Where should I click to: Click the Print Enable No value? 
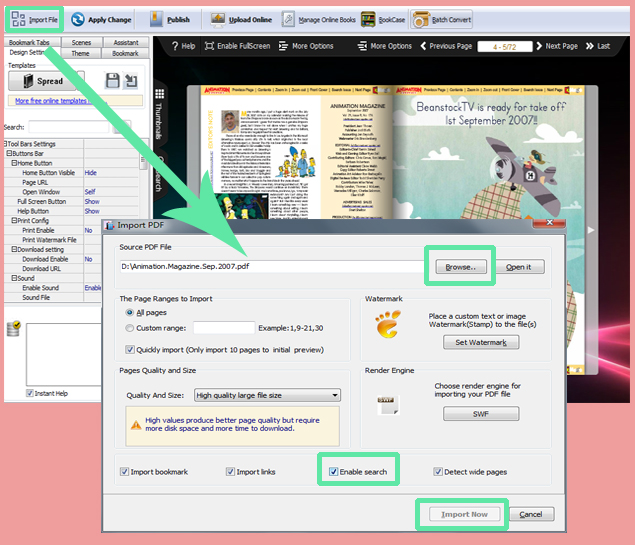(88, 230)
